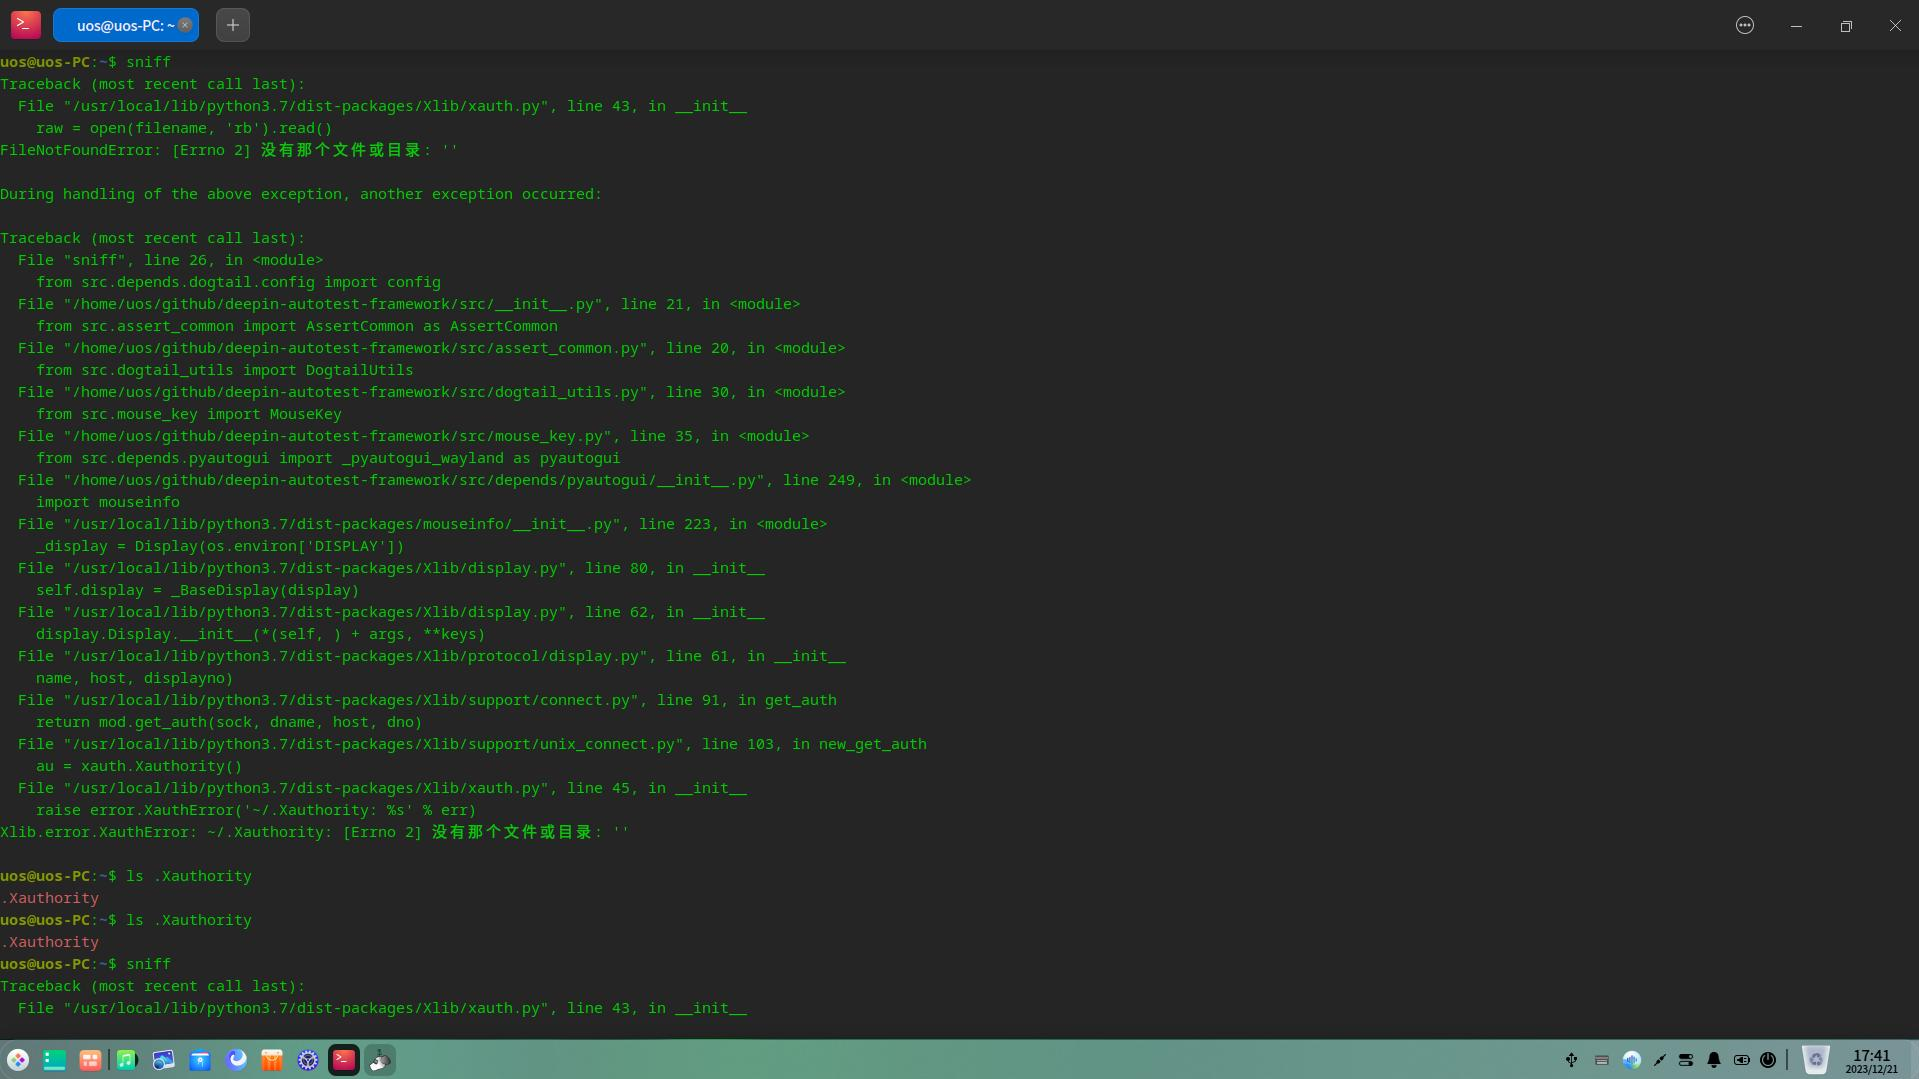Open a new terminal tab
This screenshot has width=1919, height=1079.
(x=232, y=25)
